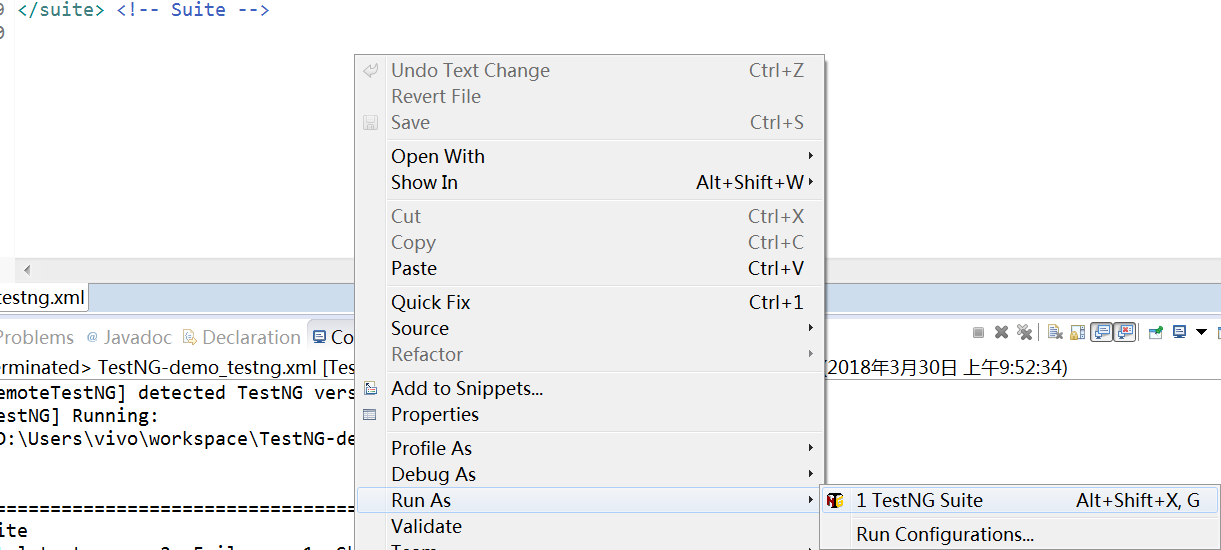Switch to the Javadoc tab
Viewport: 1221px width, 550px height.
(x=137, y=338)
